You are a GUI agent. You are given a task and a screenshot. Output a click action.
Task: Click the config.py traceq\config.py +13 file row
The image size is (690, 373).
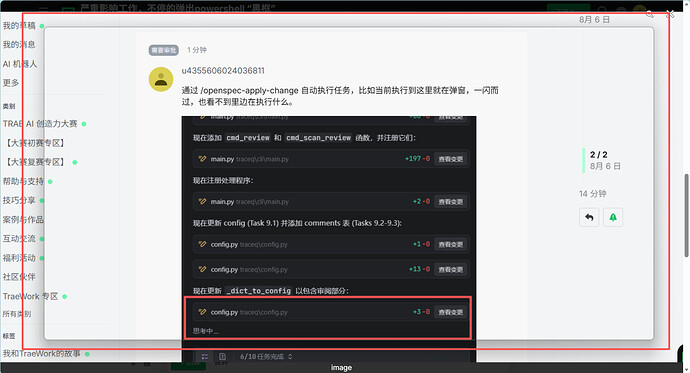tap(331, 269)
